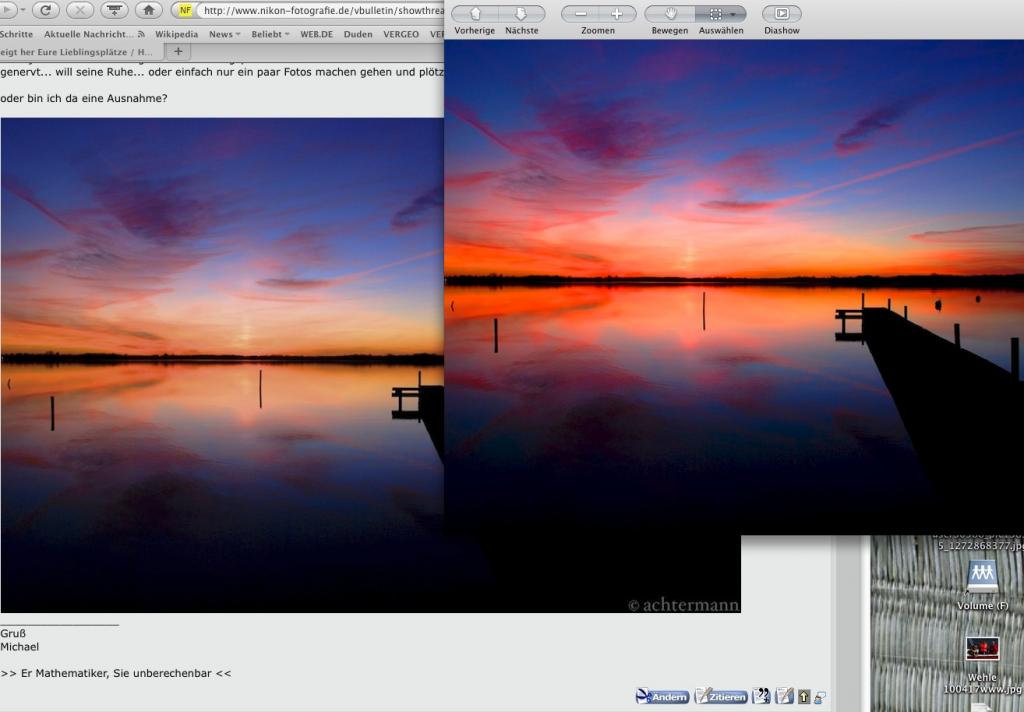The width and height of the screenshot is (1024, 712).
Task: Reload the page in Firefox
Action: [46, 10]
